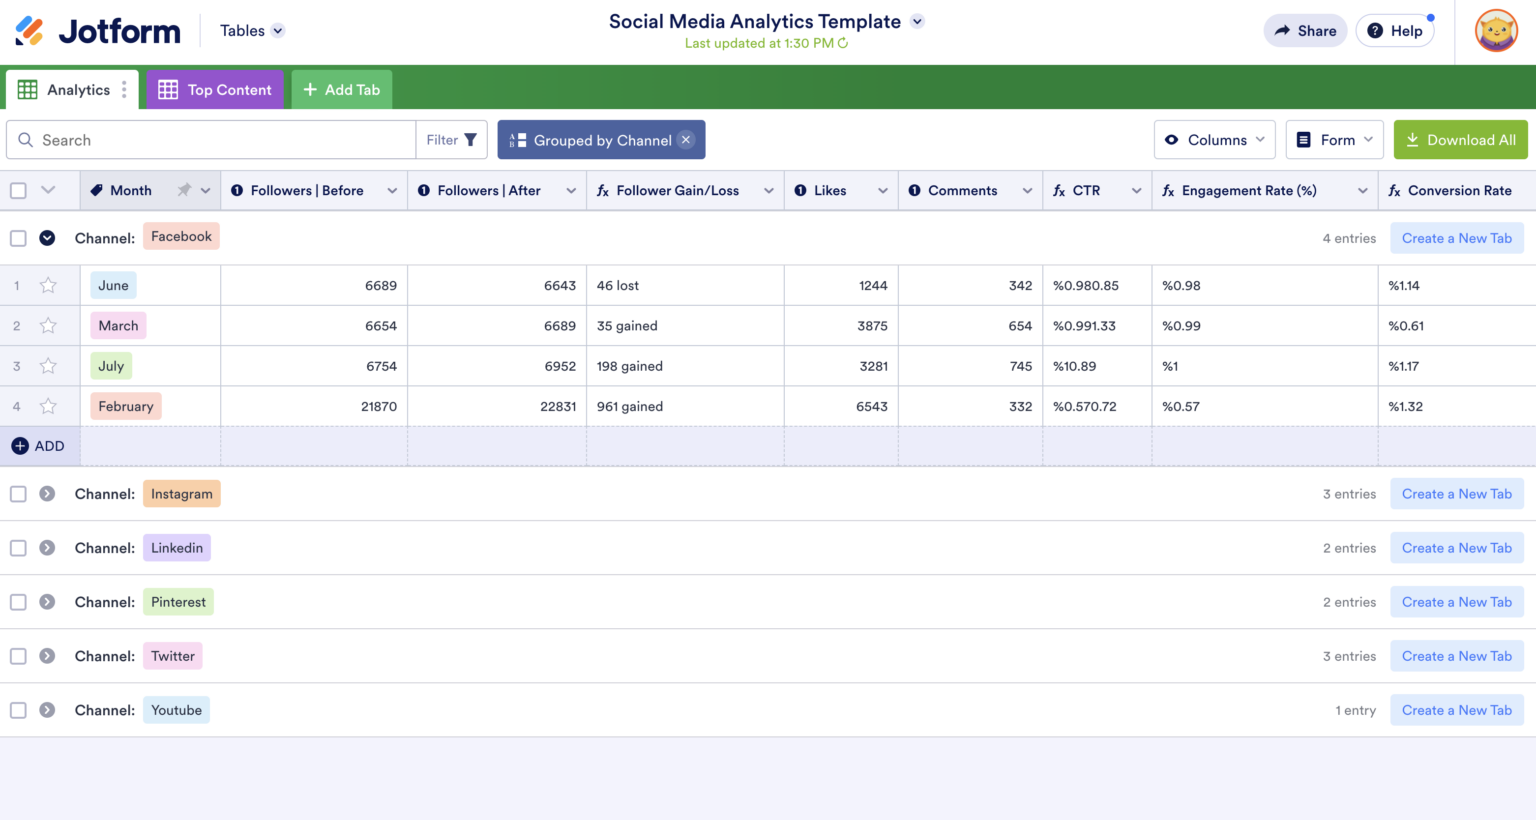Check the select-all checkbox in the header row
1536x820 pixels.
(18, 190)
